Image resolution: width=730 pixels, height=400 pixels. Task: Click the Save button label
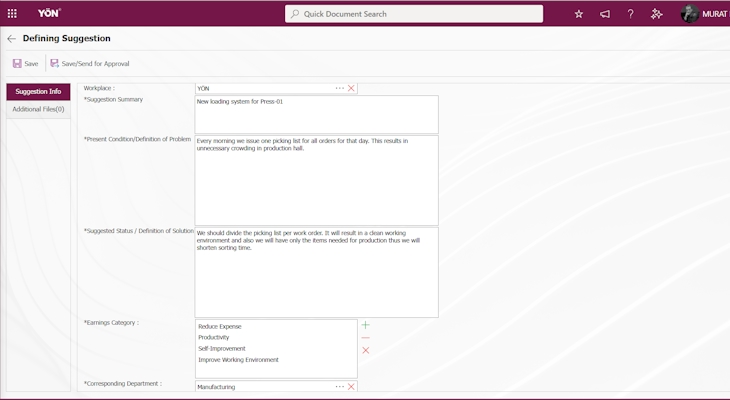pos(31,64)
